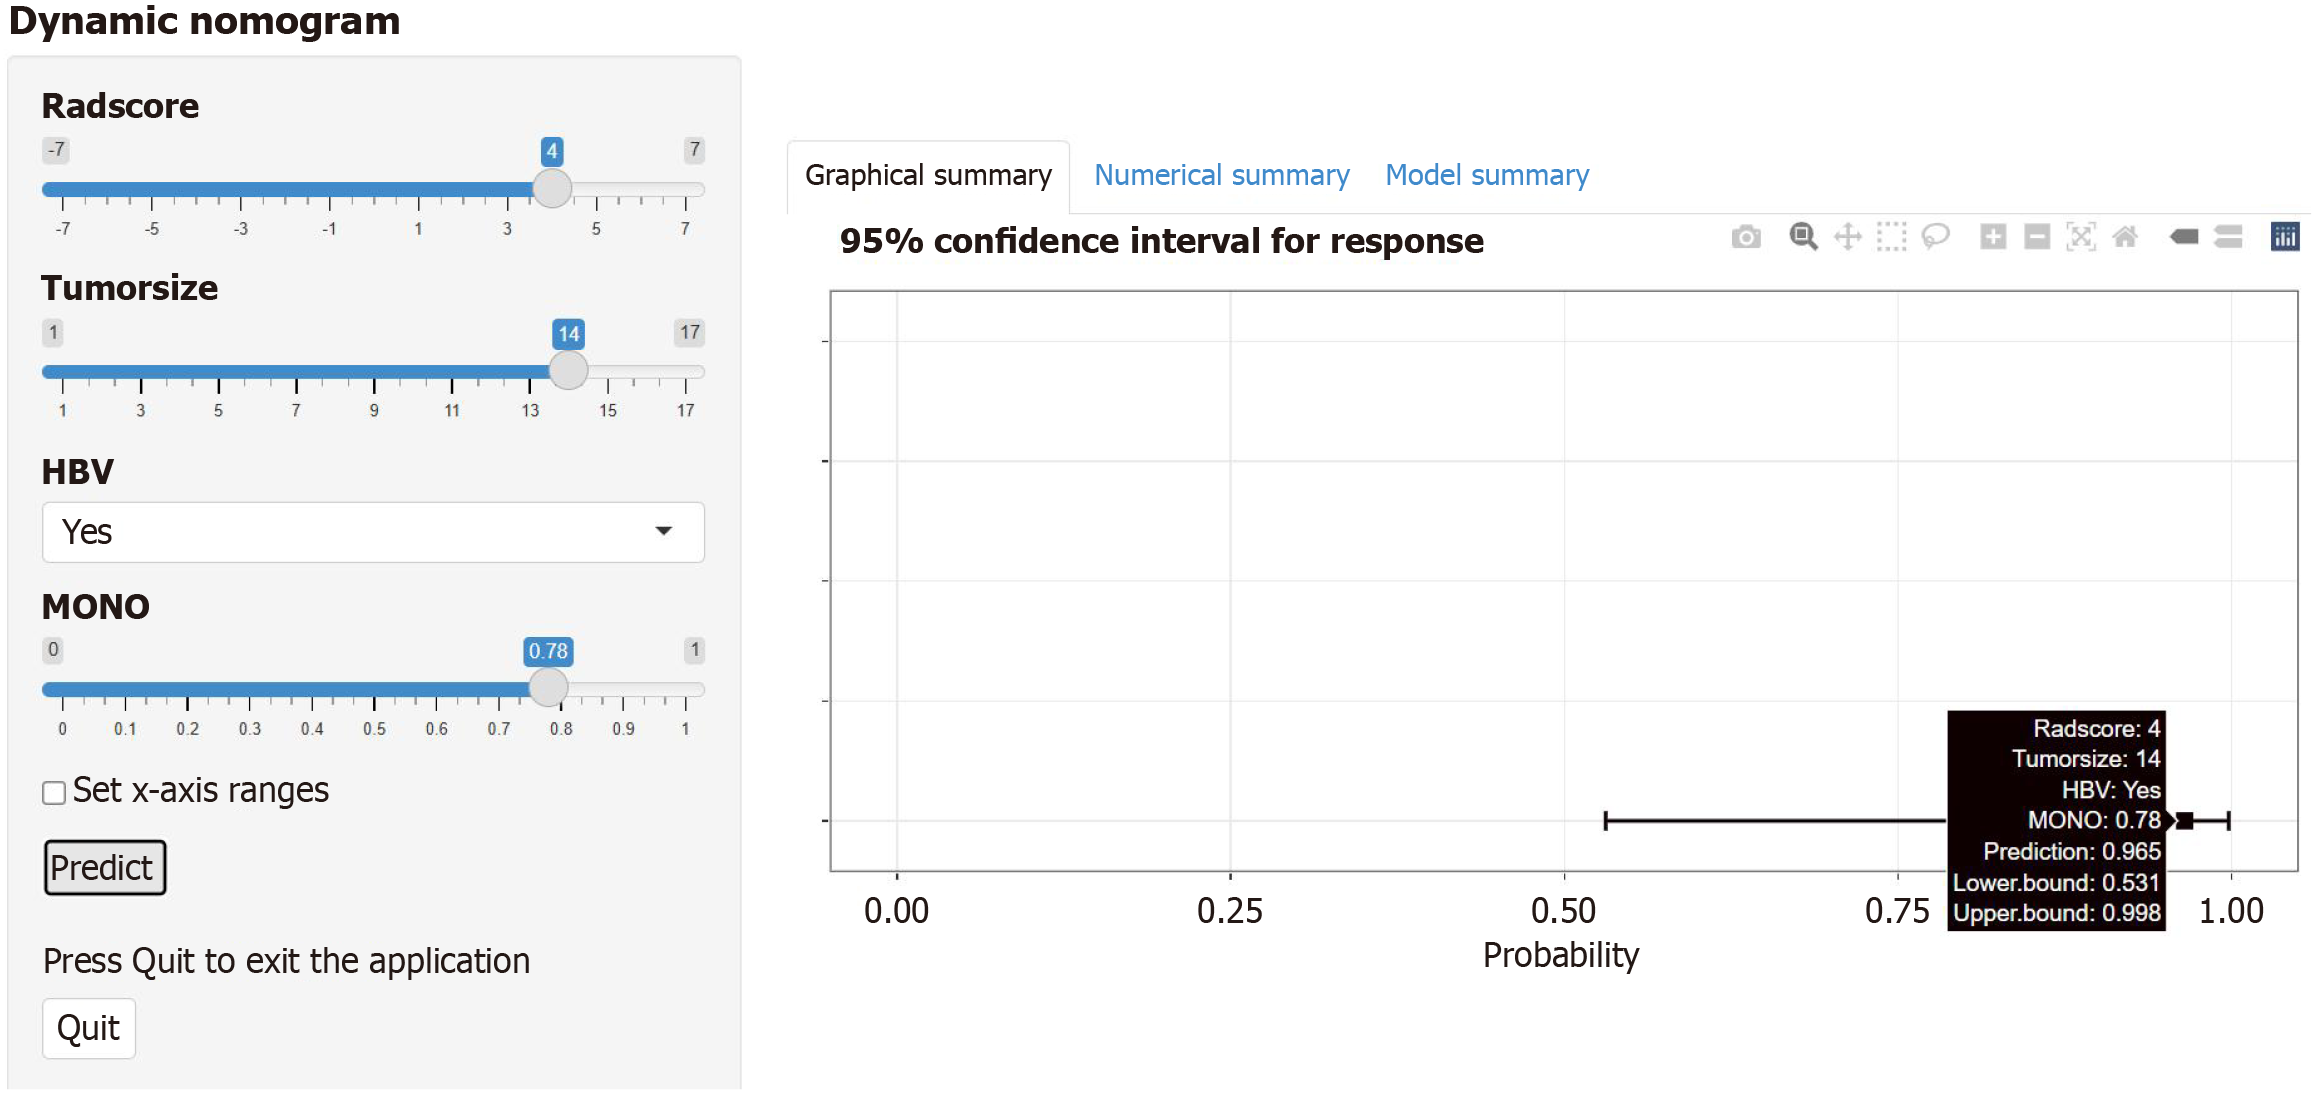The height and width of the screenshot is (1094, 2314).
Task: Reset axes with the home icon
Action: 2125,237
